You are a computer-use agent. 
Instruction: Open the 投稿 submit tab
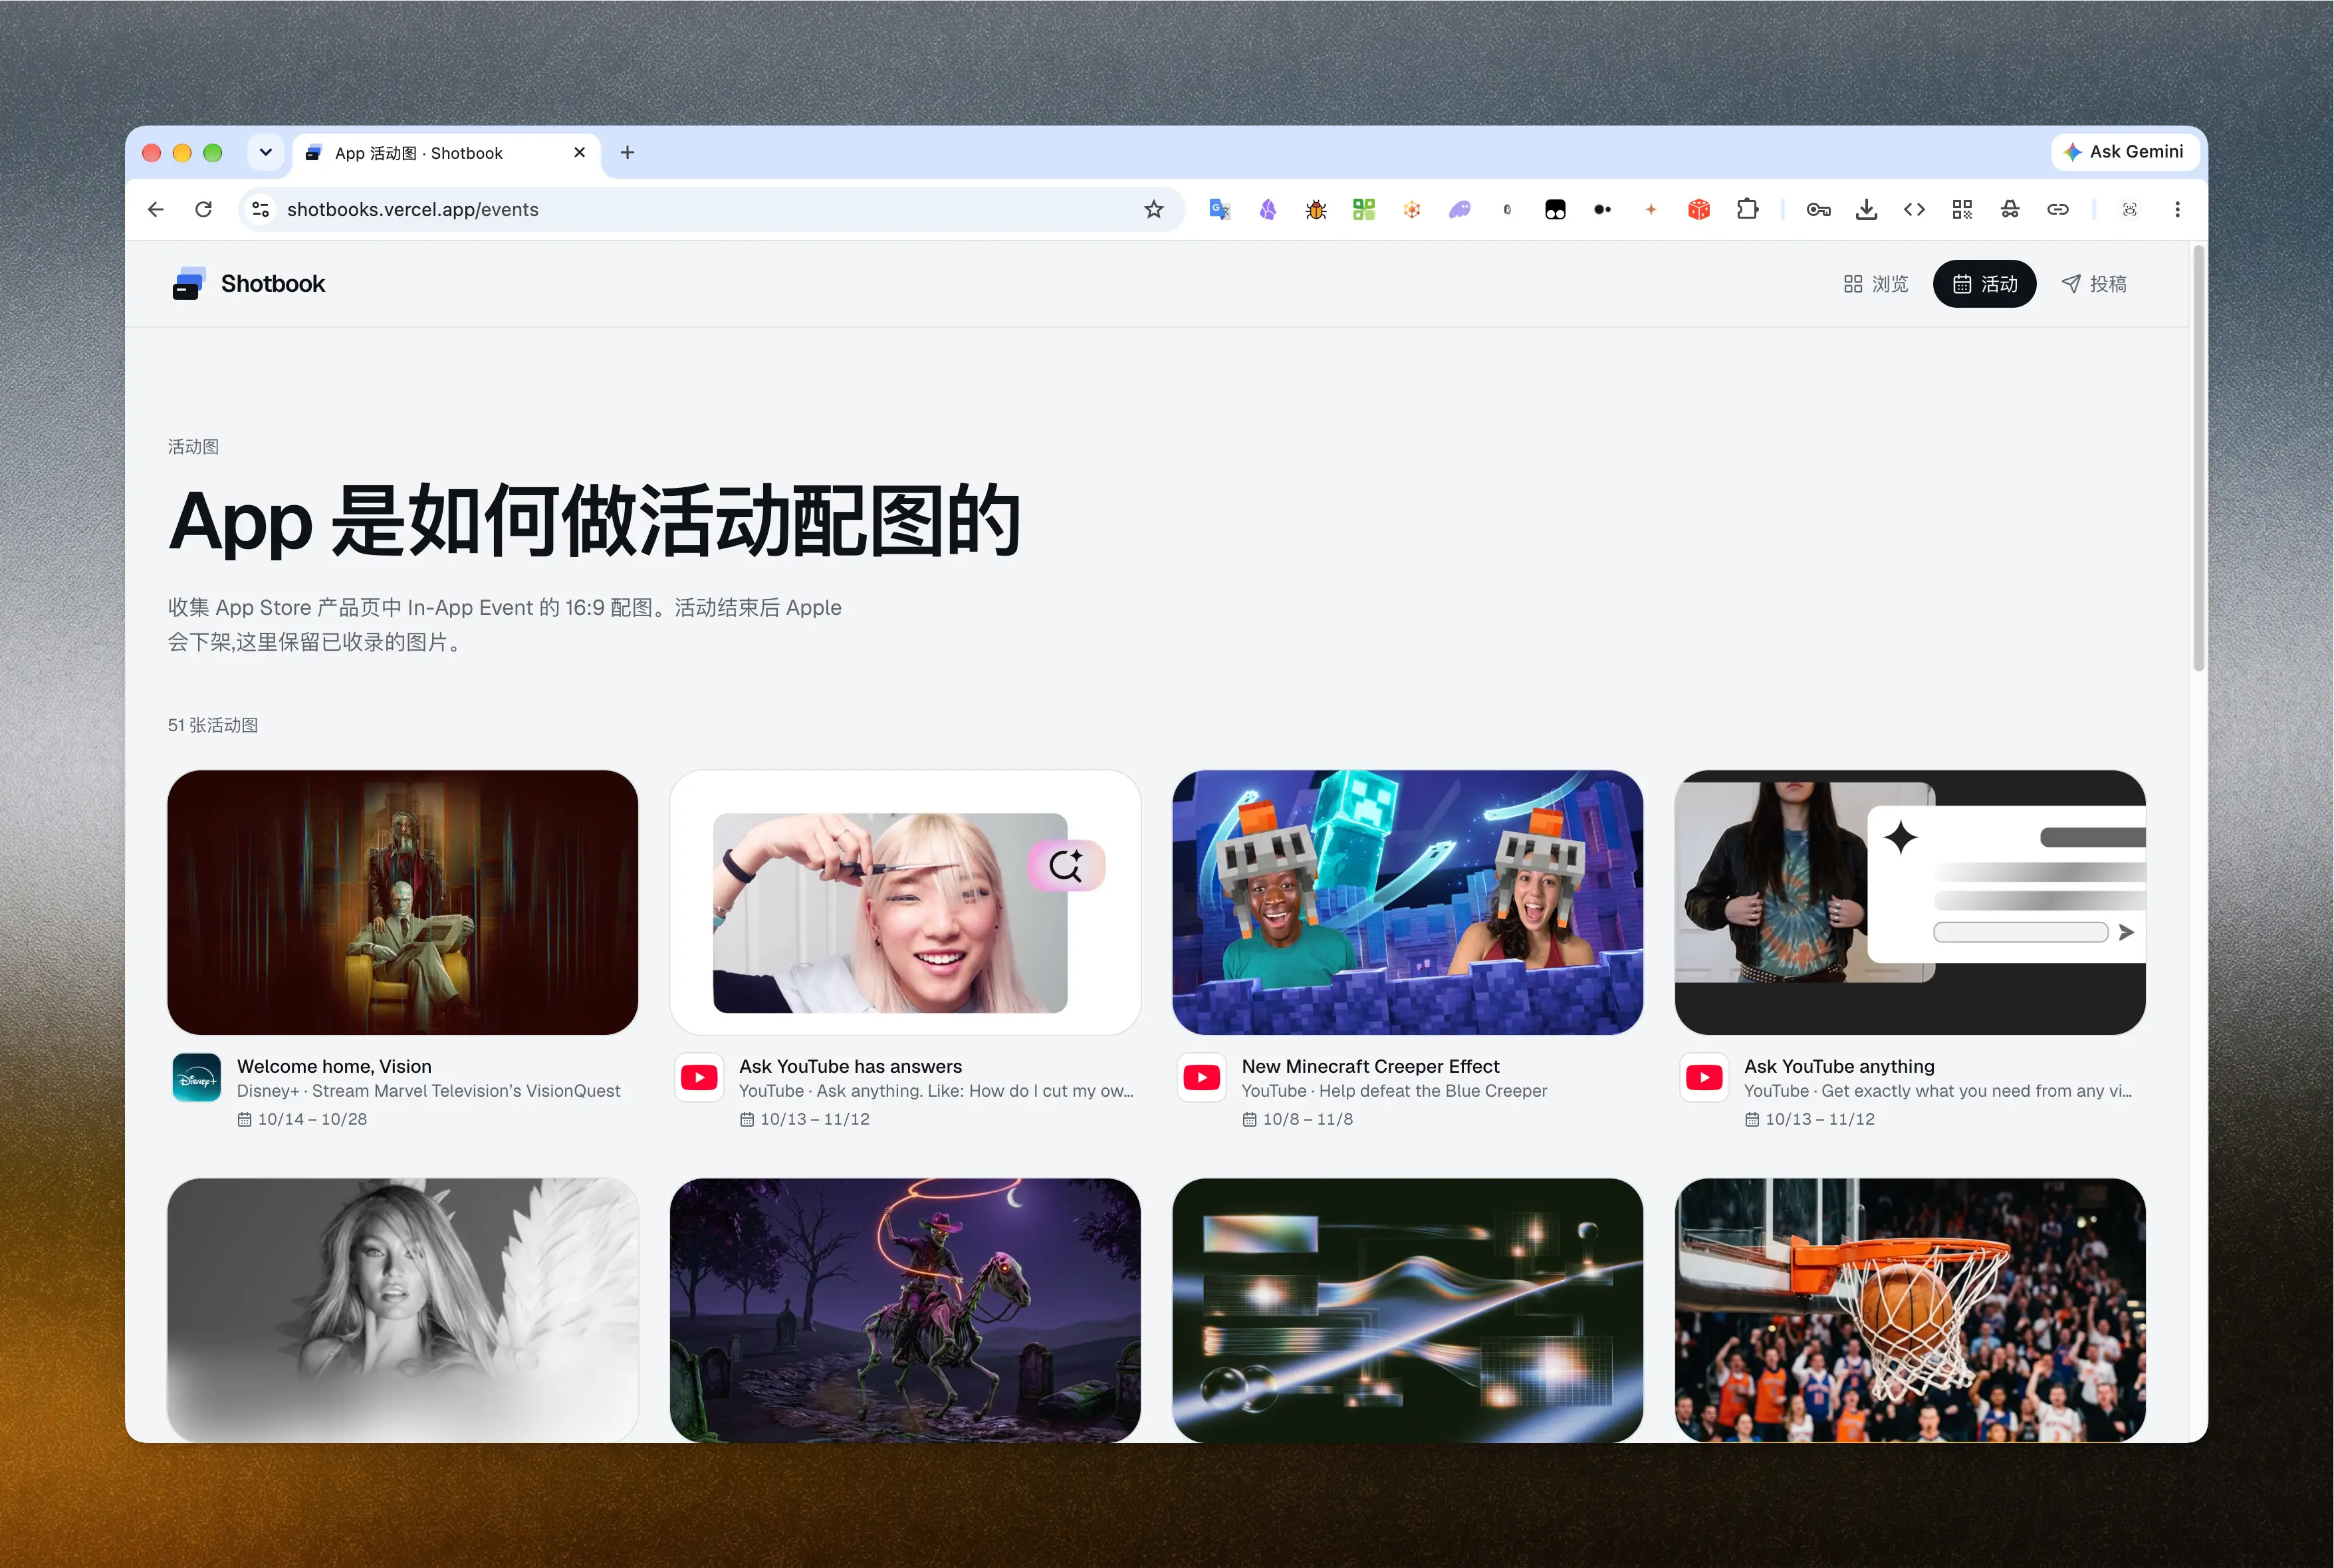2094,284
